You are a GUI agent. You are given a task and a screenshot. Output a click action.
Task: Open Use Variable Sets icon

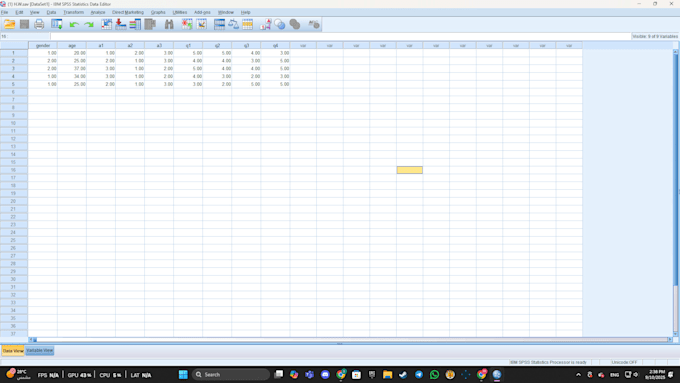280,24
